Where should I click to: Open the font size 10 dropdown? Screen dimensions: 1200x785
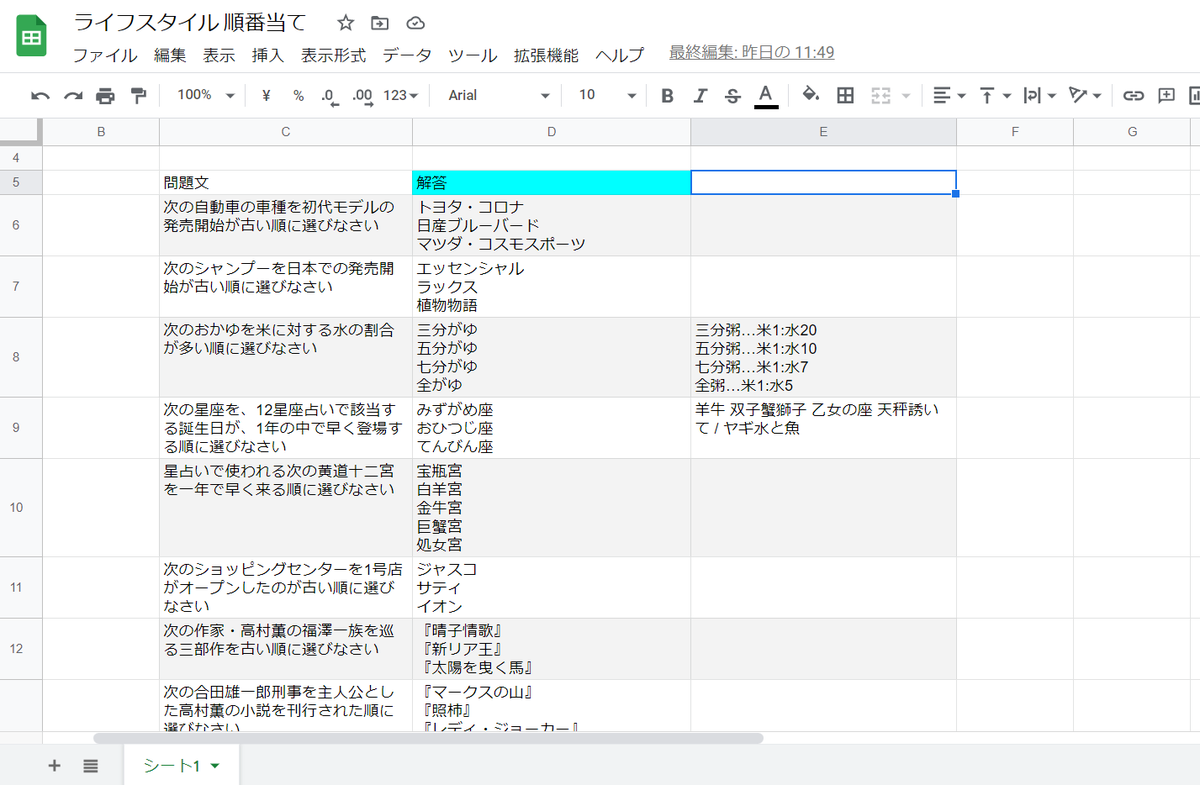tap(607, 95)
